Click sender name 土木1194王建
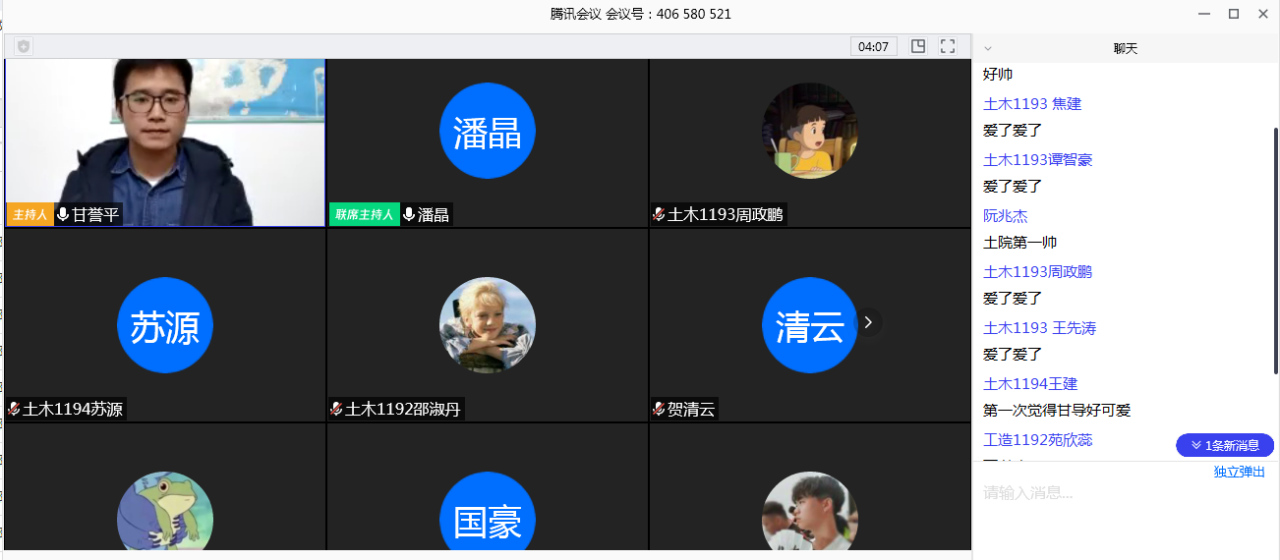 (x=1030, y=384)
